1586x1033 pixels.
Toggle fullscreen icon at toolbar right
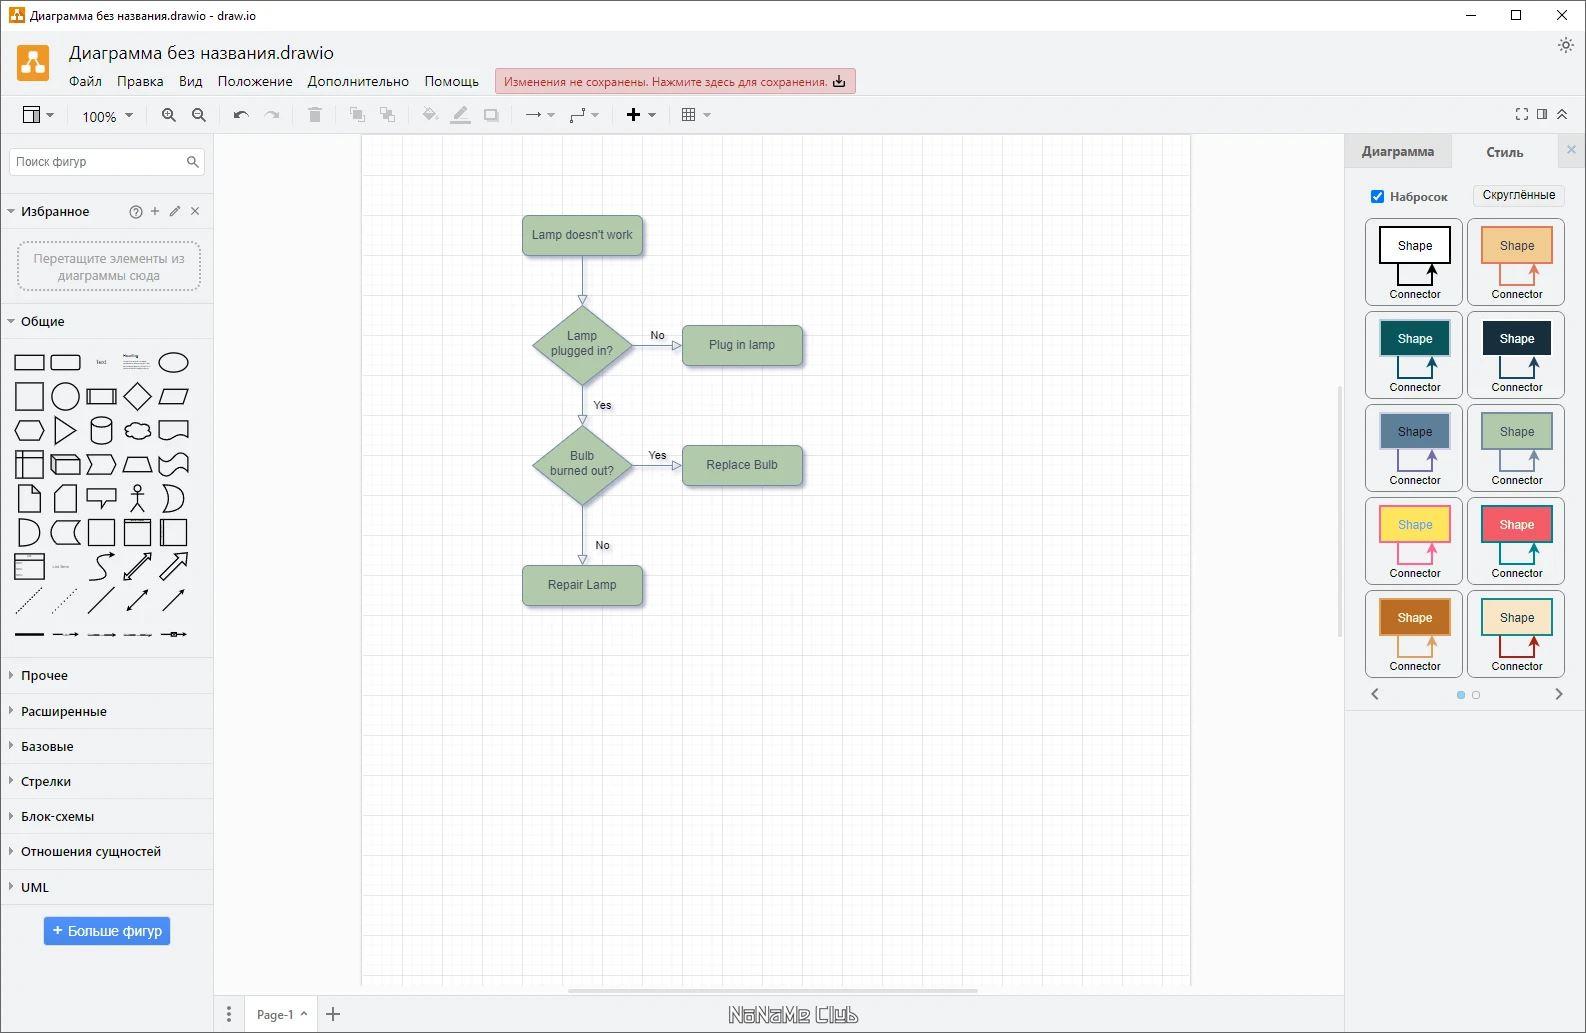(1521, 115)
